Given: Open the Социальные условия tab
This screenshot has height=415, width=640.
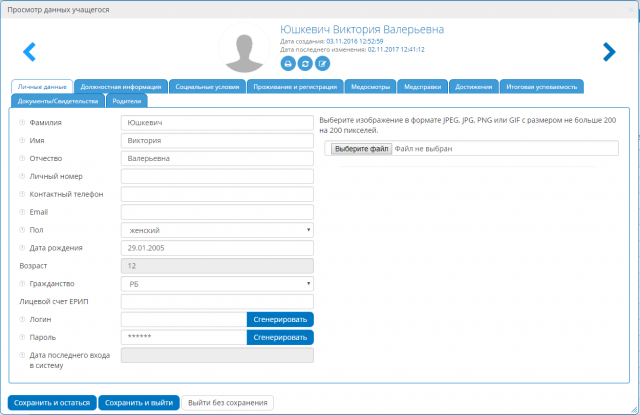Looking at the screenshot, I should click(x=207, y=87).
